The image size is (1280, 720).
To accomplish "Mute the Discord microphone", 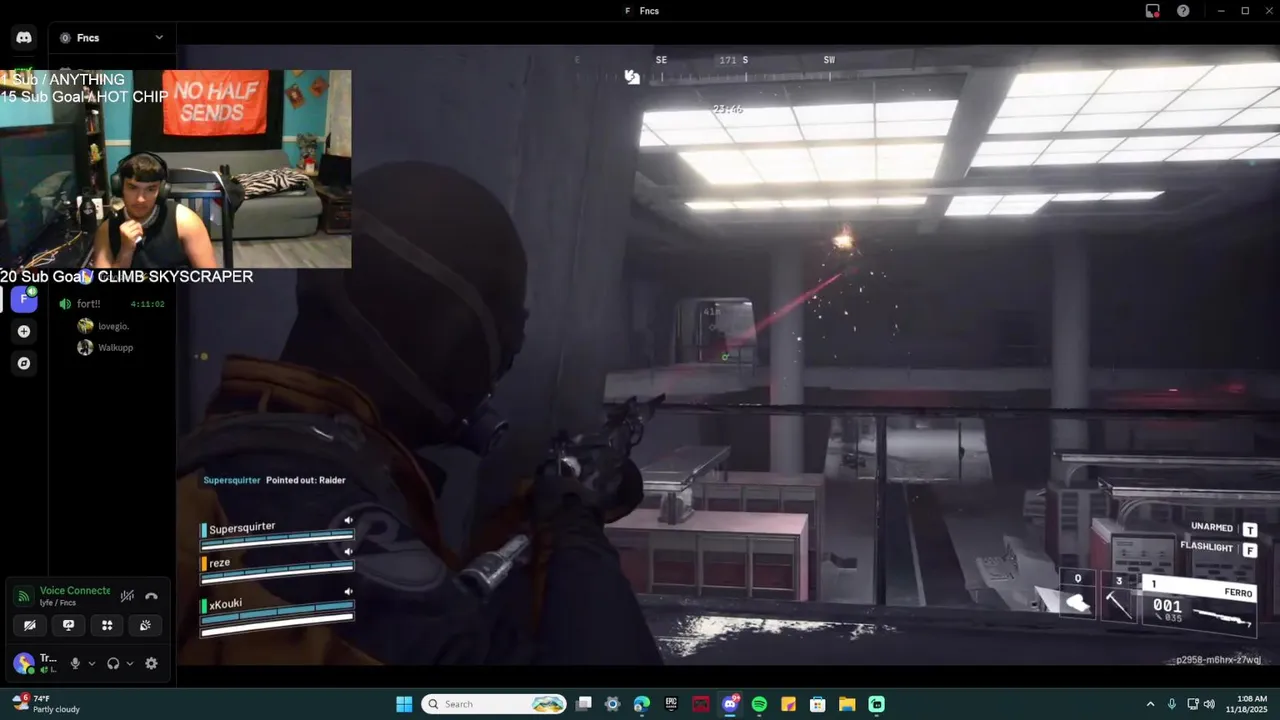I will pyautogui.click(x=75, y=663).
